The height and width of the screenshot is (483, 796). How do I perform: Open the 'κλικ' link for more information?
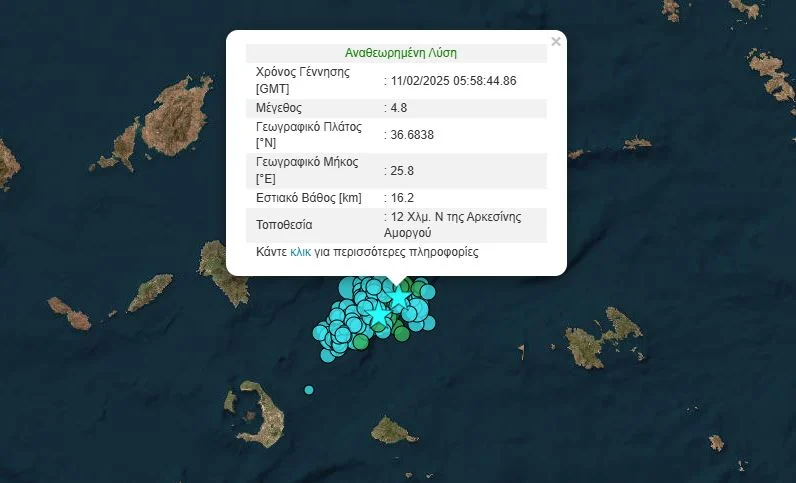click(x=300, y=253)
